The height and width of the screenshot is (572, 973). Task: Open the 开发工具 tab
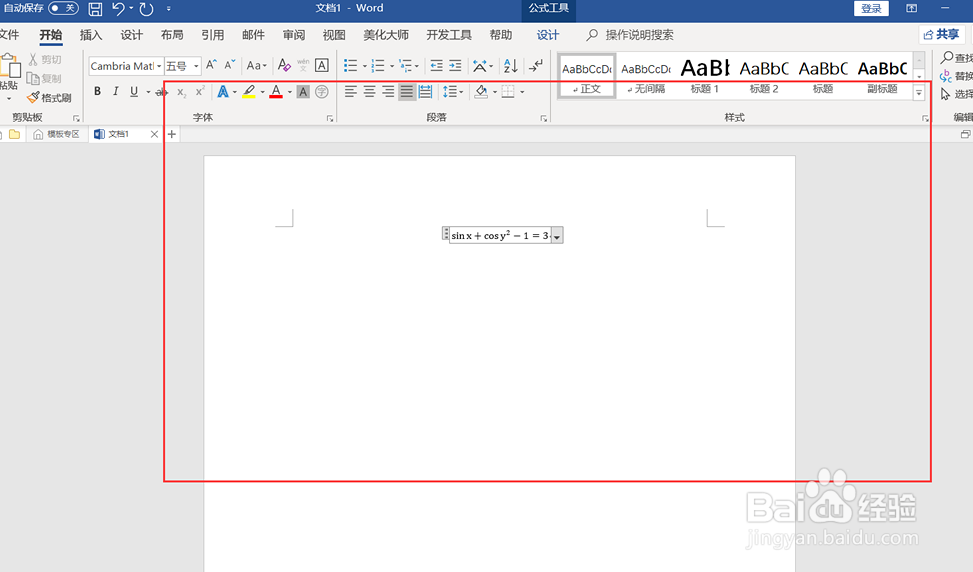(x=449, y=35)
